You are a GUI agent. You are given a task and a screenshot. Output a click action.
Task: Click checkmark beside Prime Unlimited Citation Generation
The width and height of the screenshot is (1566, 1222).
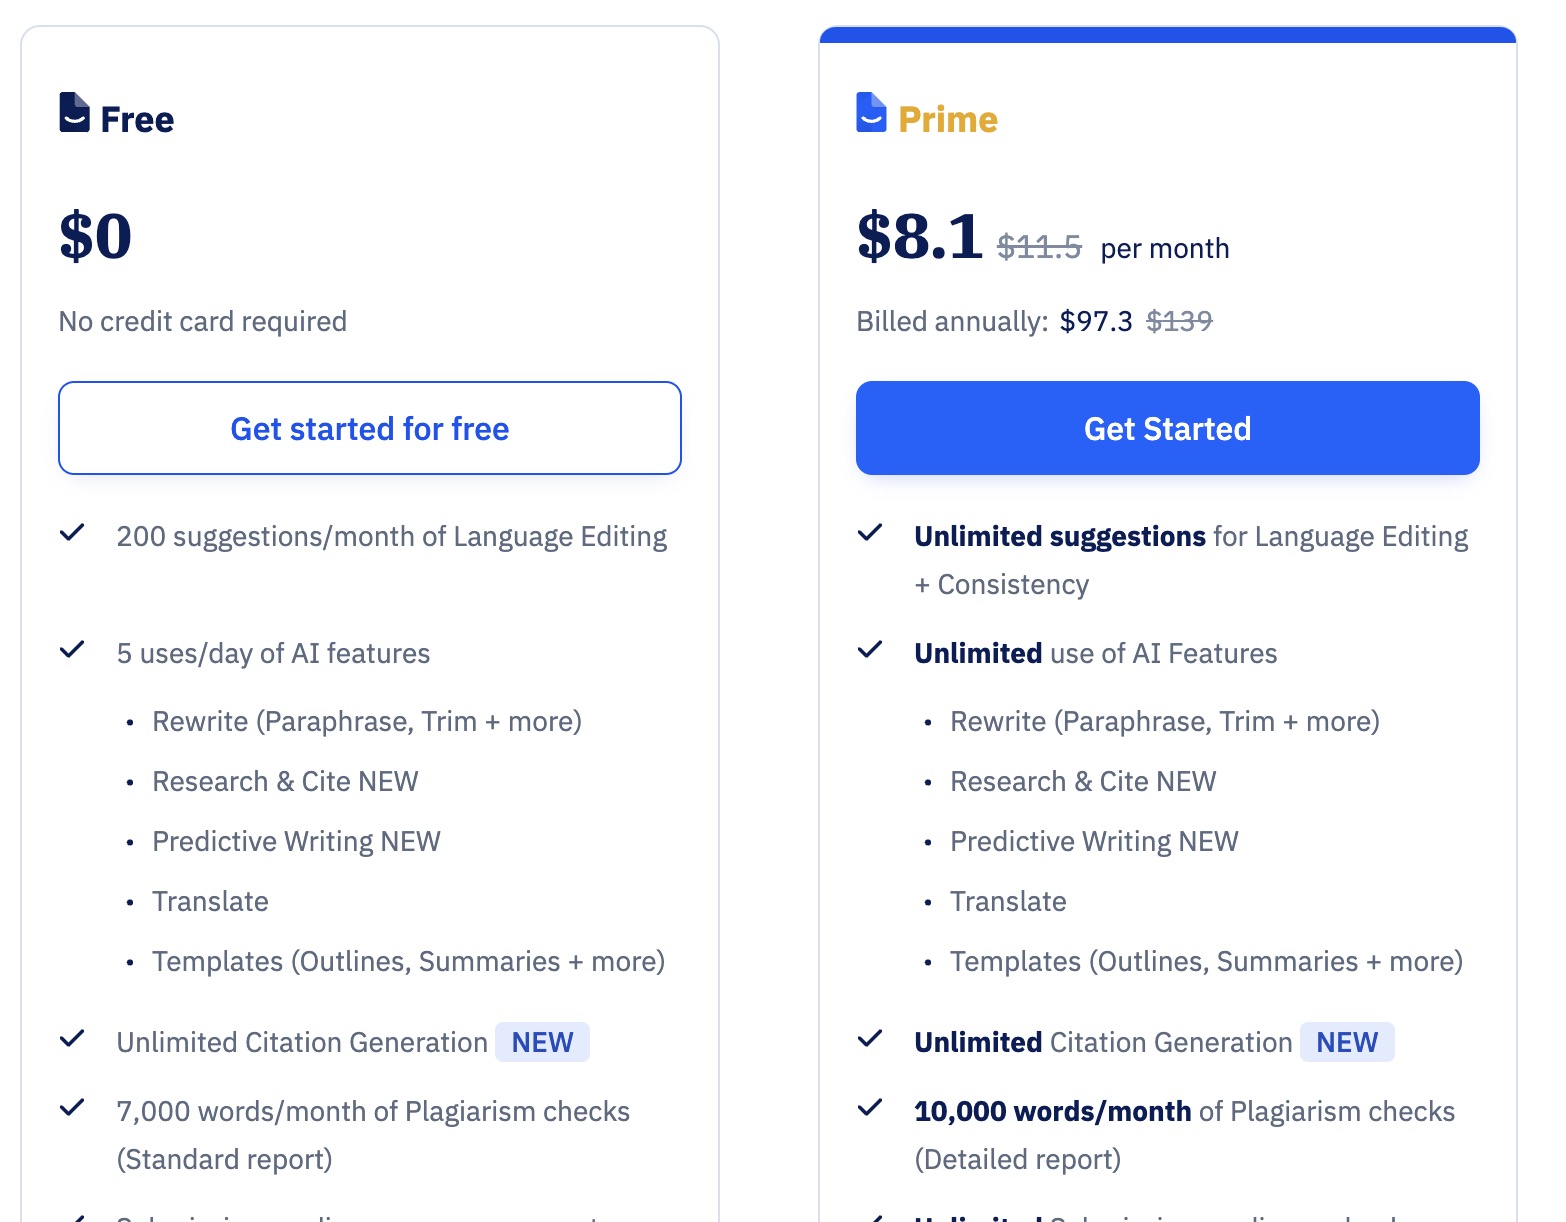pos(870,1039)
